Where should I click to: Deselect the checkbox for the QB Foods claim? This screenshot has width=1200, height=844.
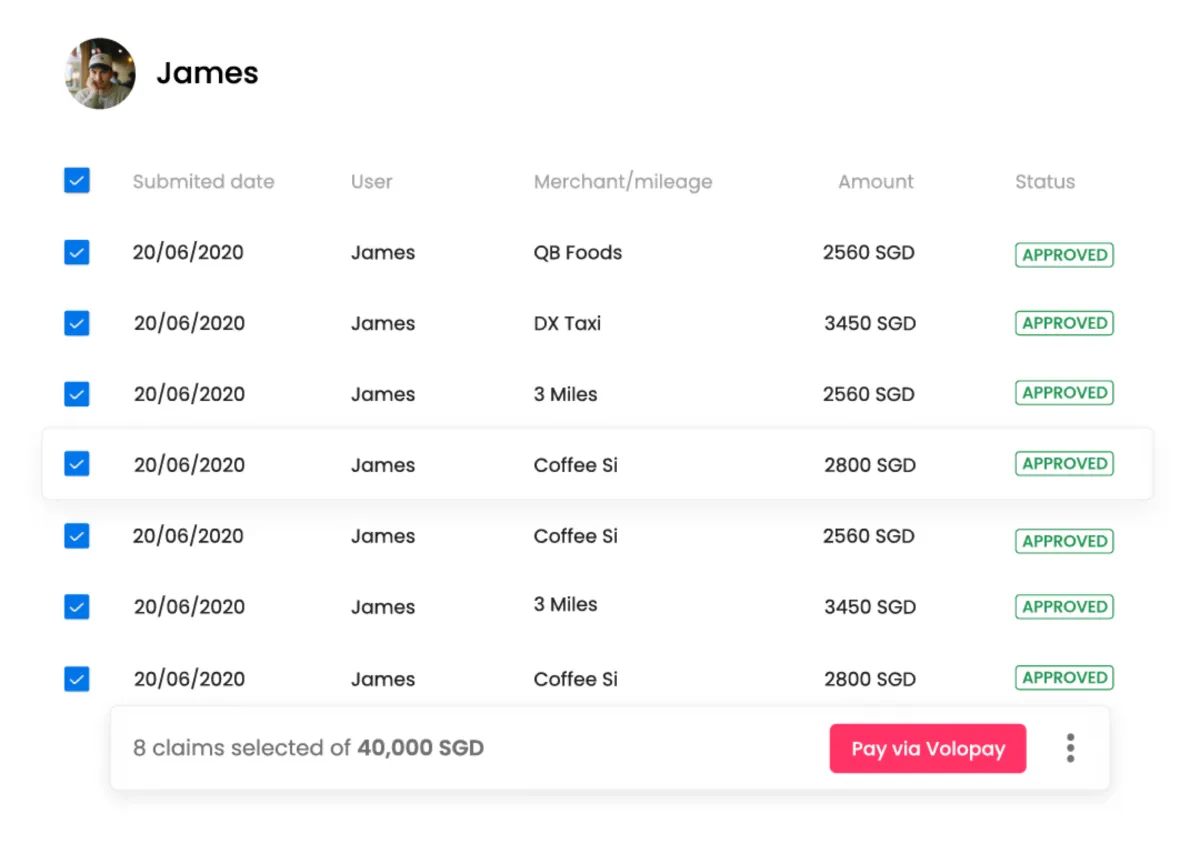tap(77, 252)
